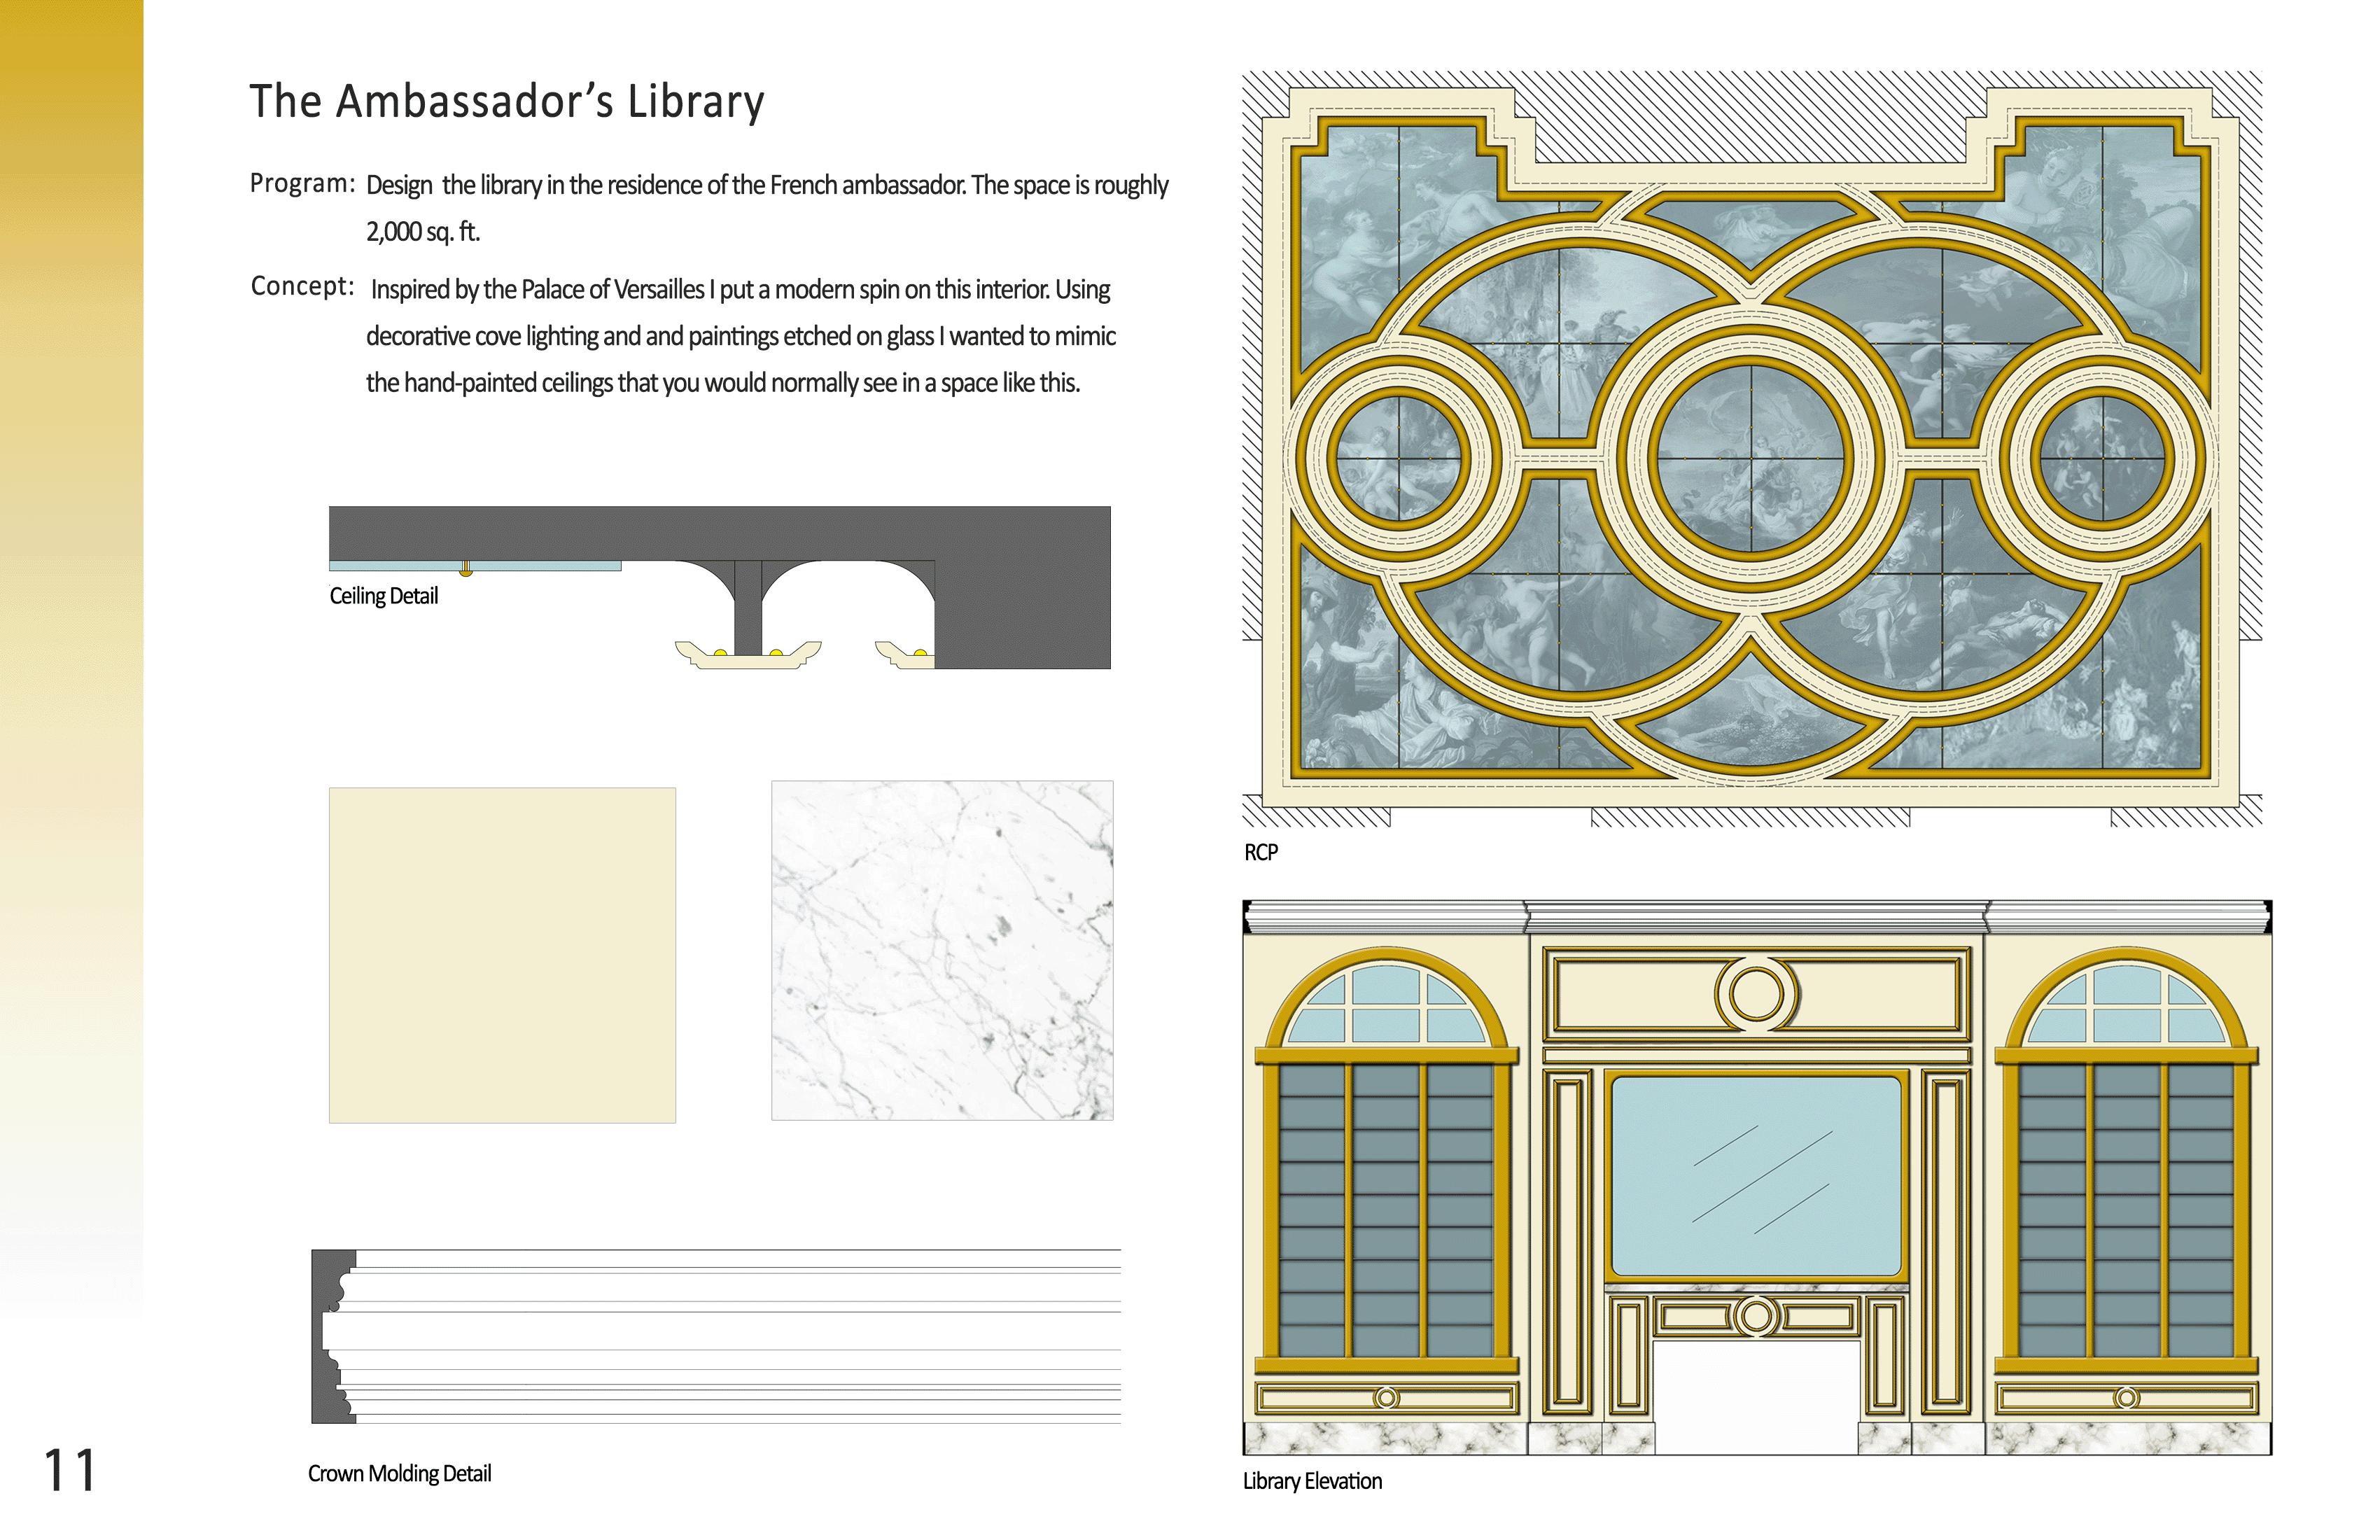Click the page number 11

(69, 1471)
